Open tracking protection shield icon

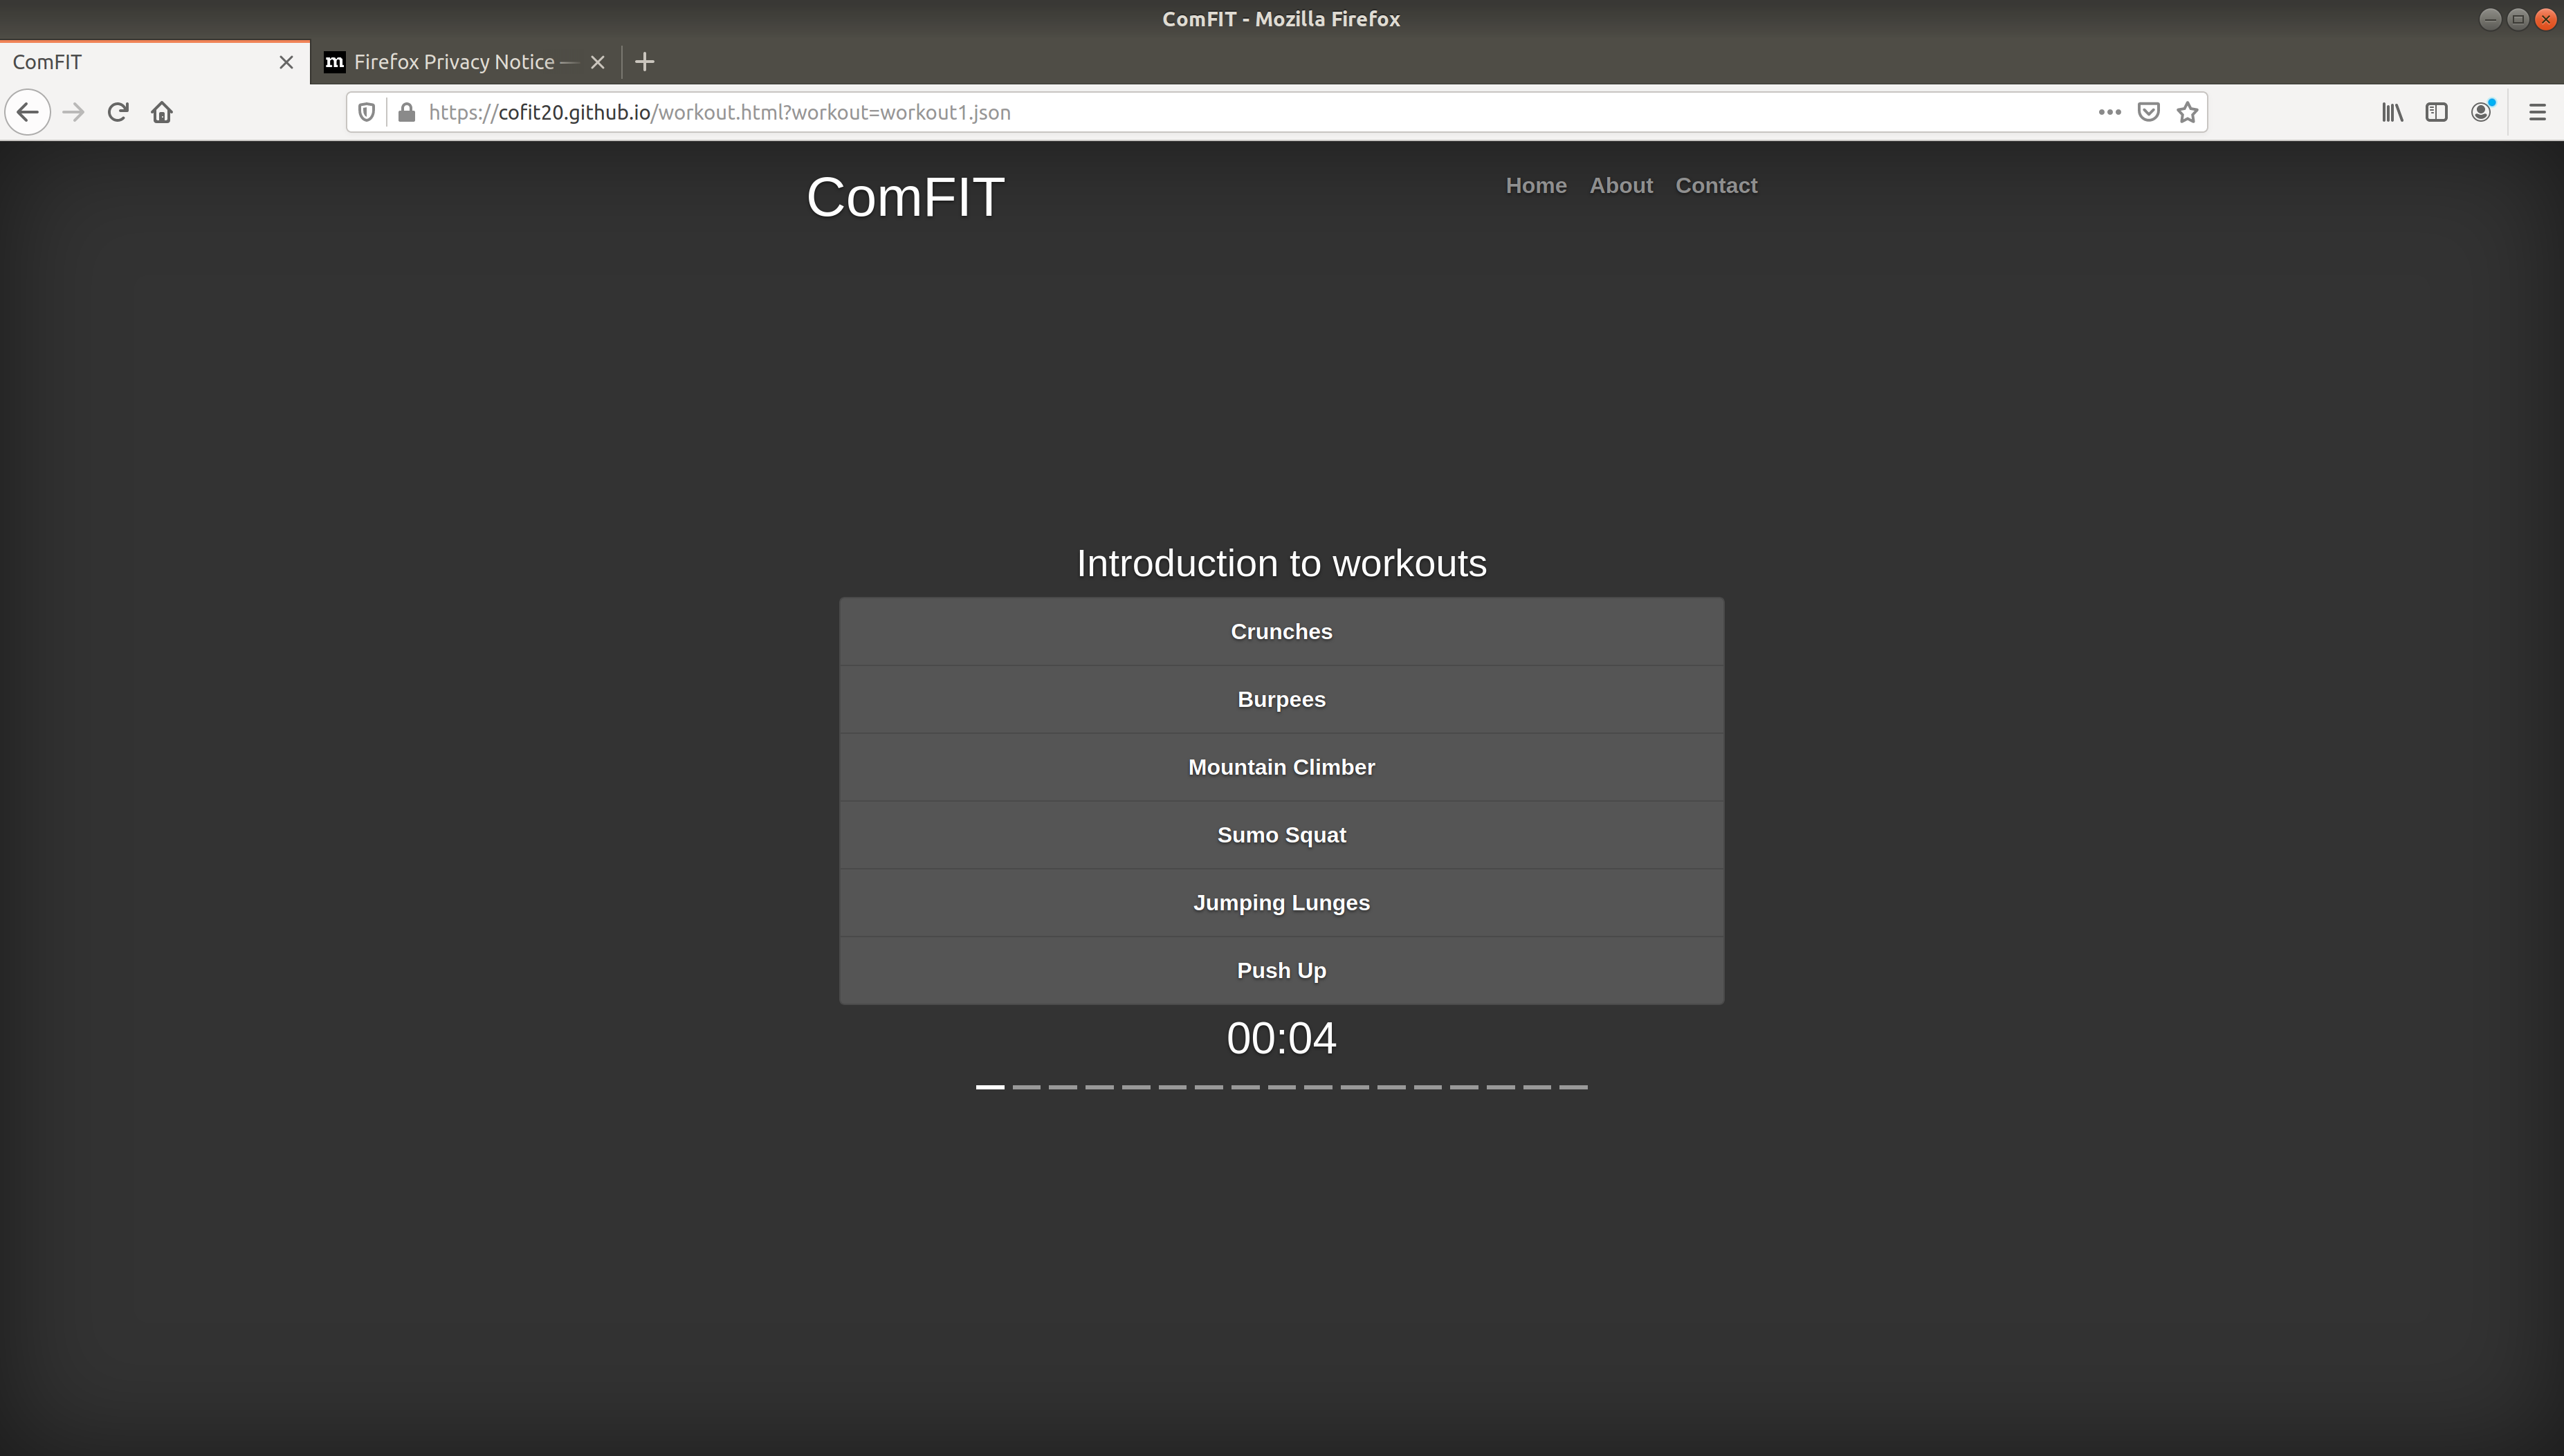tap(367, 112)
